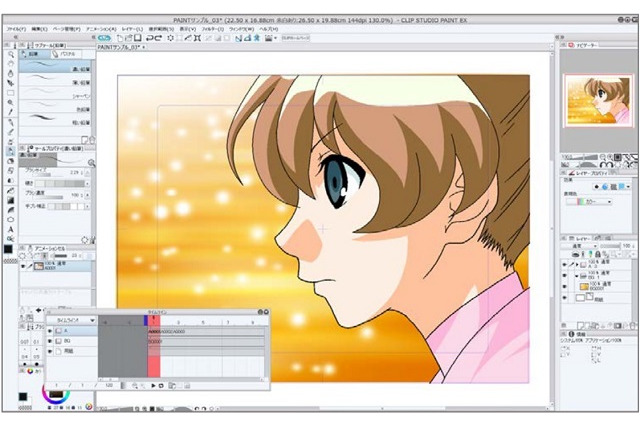The width and height of the screenshot is (640, 426).
Task: Toggle eye of BG track in timeline
Action: [x=50, y=341]
